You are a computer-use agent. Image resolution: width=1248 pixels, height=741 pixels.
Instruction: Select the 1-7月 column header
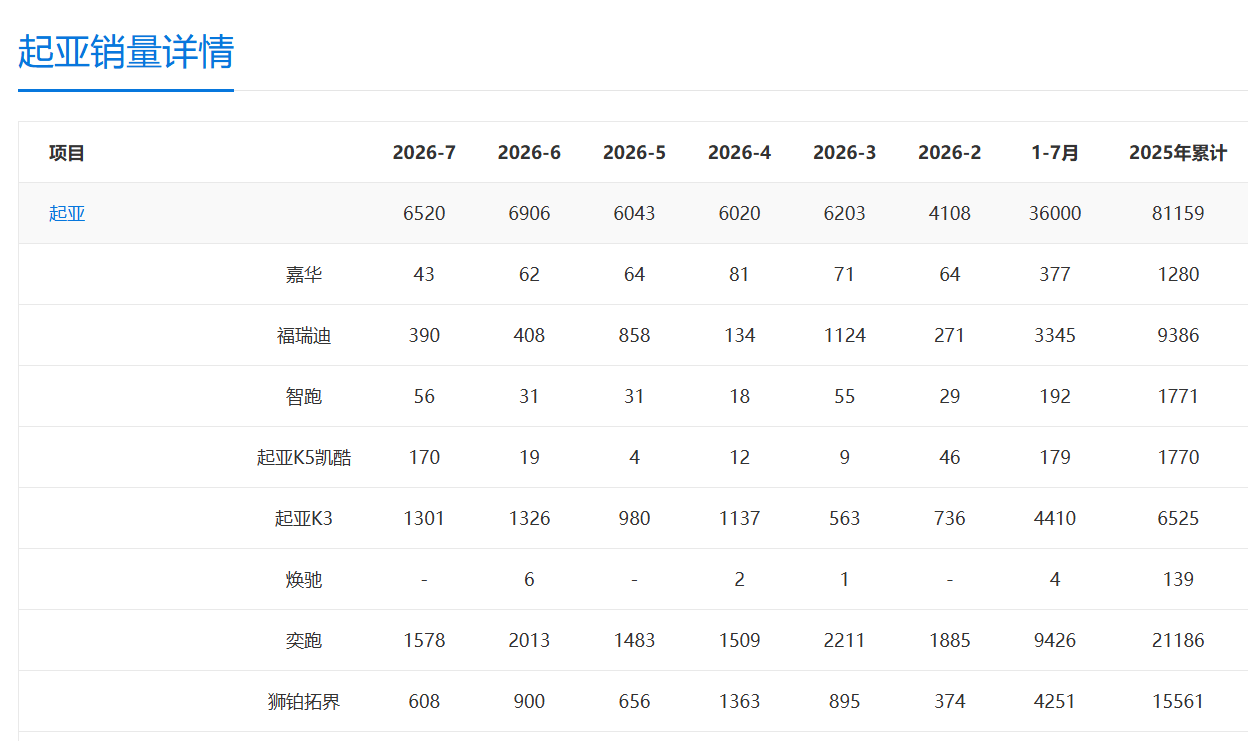point(1055,153)
